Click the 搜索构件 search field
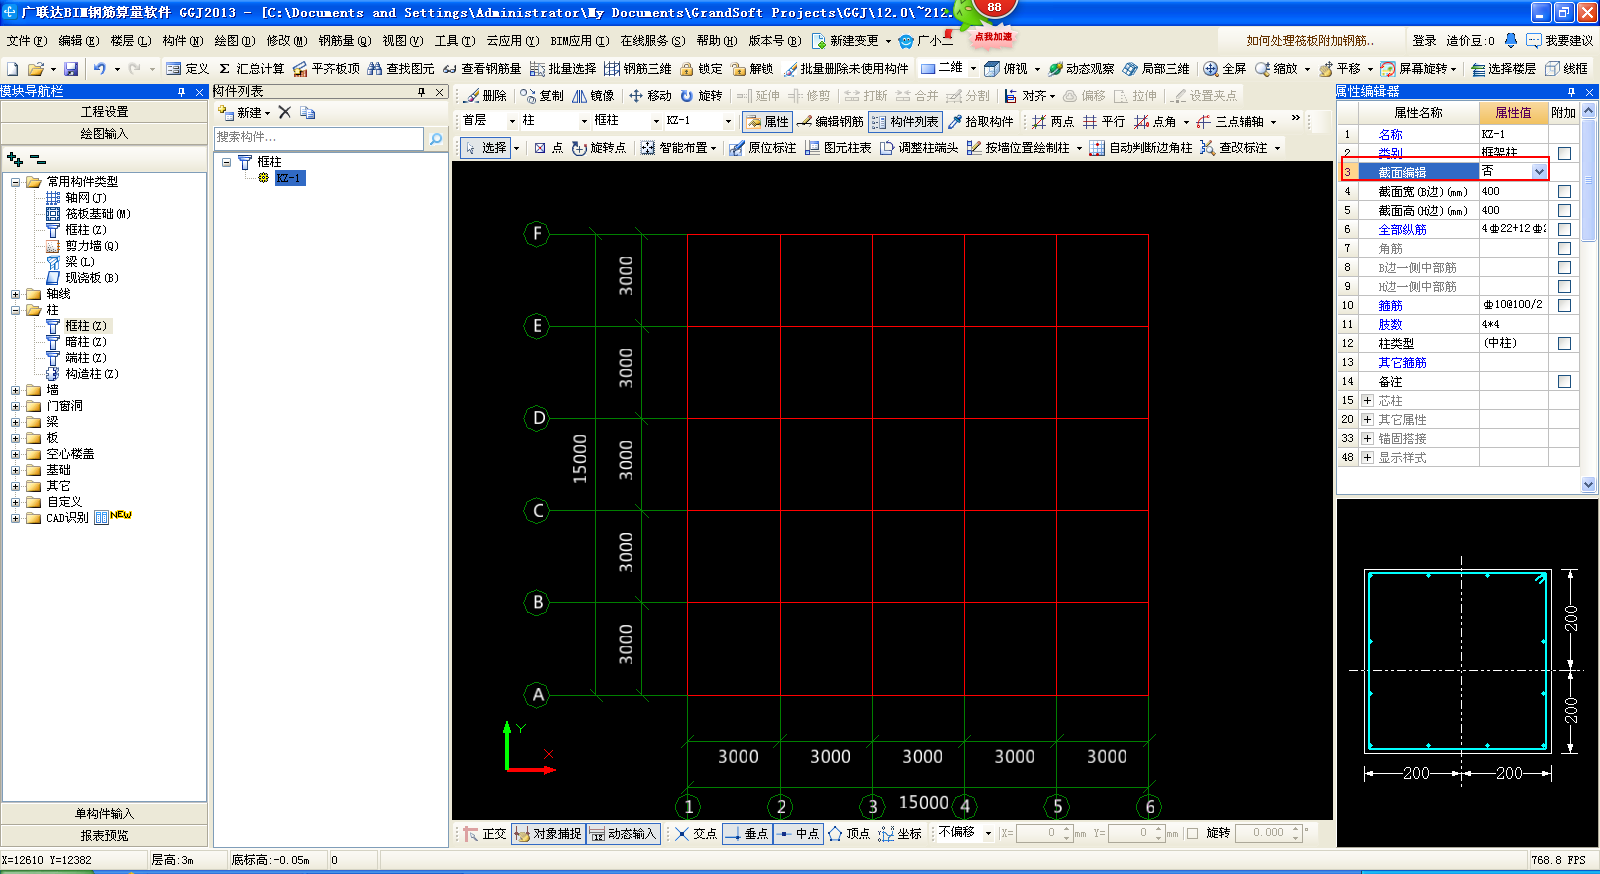Image resolution: width=1600 pixels, height=874 pixels. [x=319, y=138]
